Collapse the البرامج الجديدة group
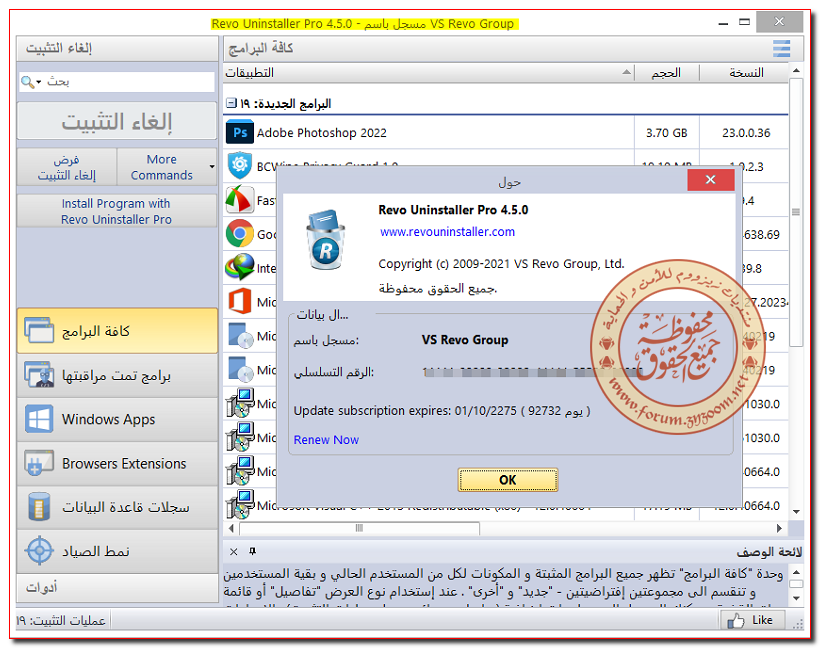The height and width of the screenshot is (648, 820). click(231, 103)
